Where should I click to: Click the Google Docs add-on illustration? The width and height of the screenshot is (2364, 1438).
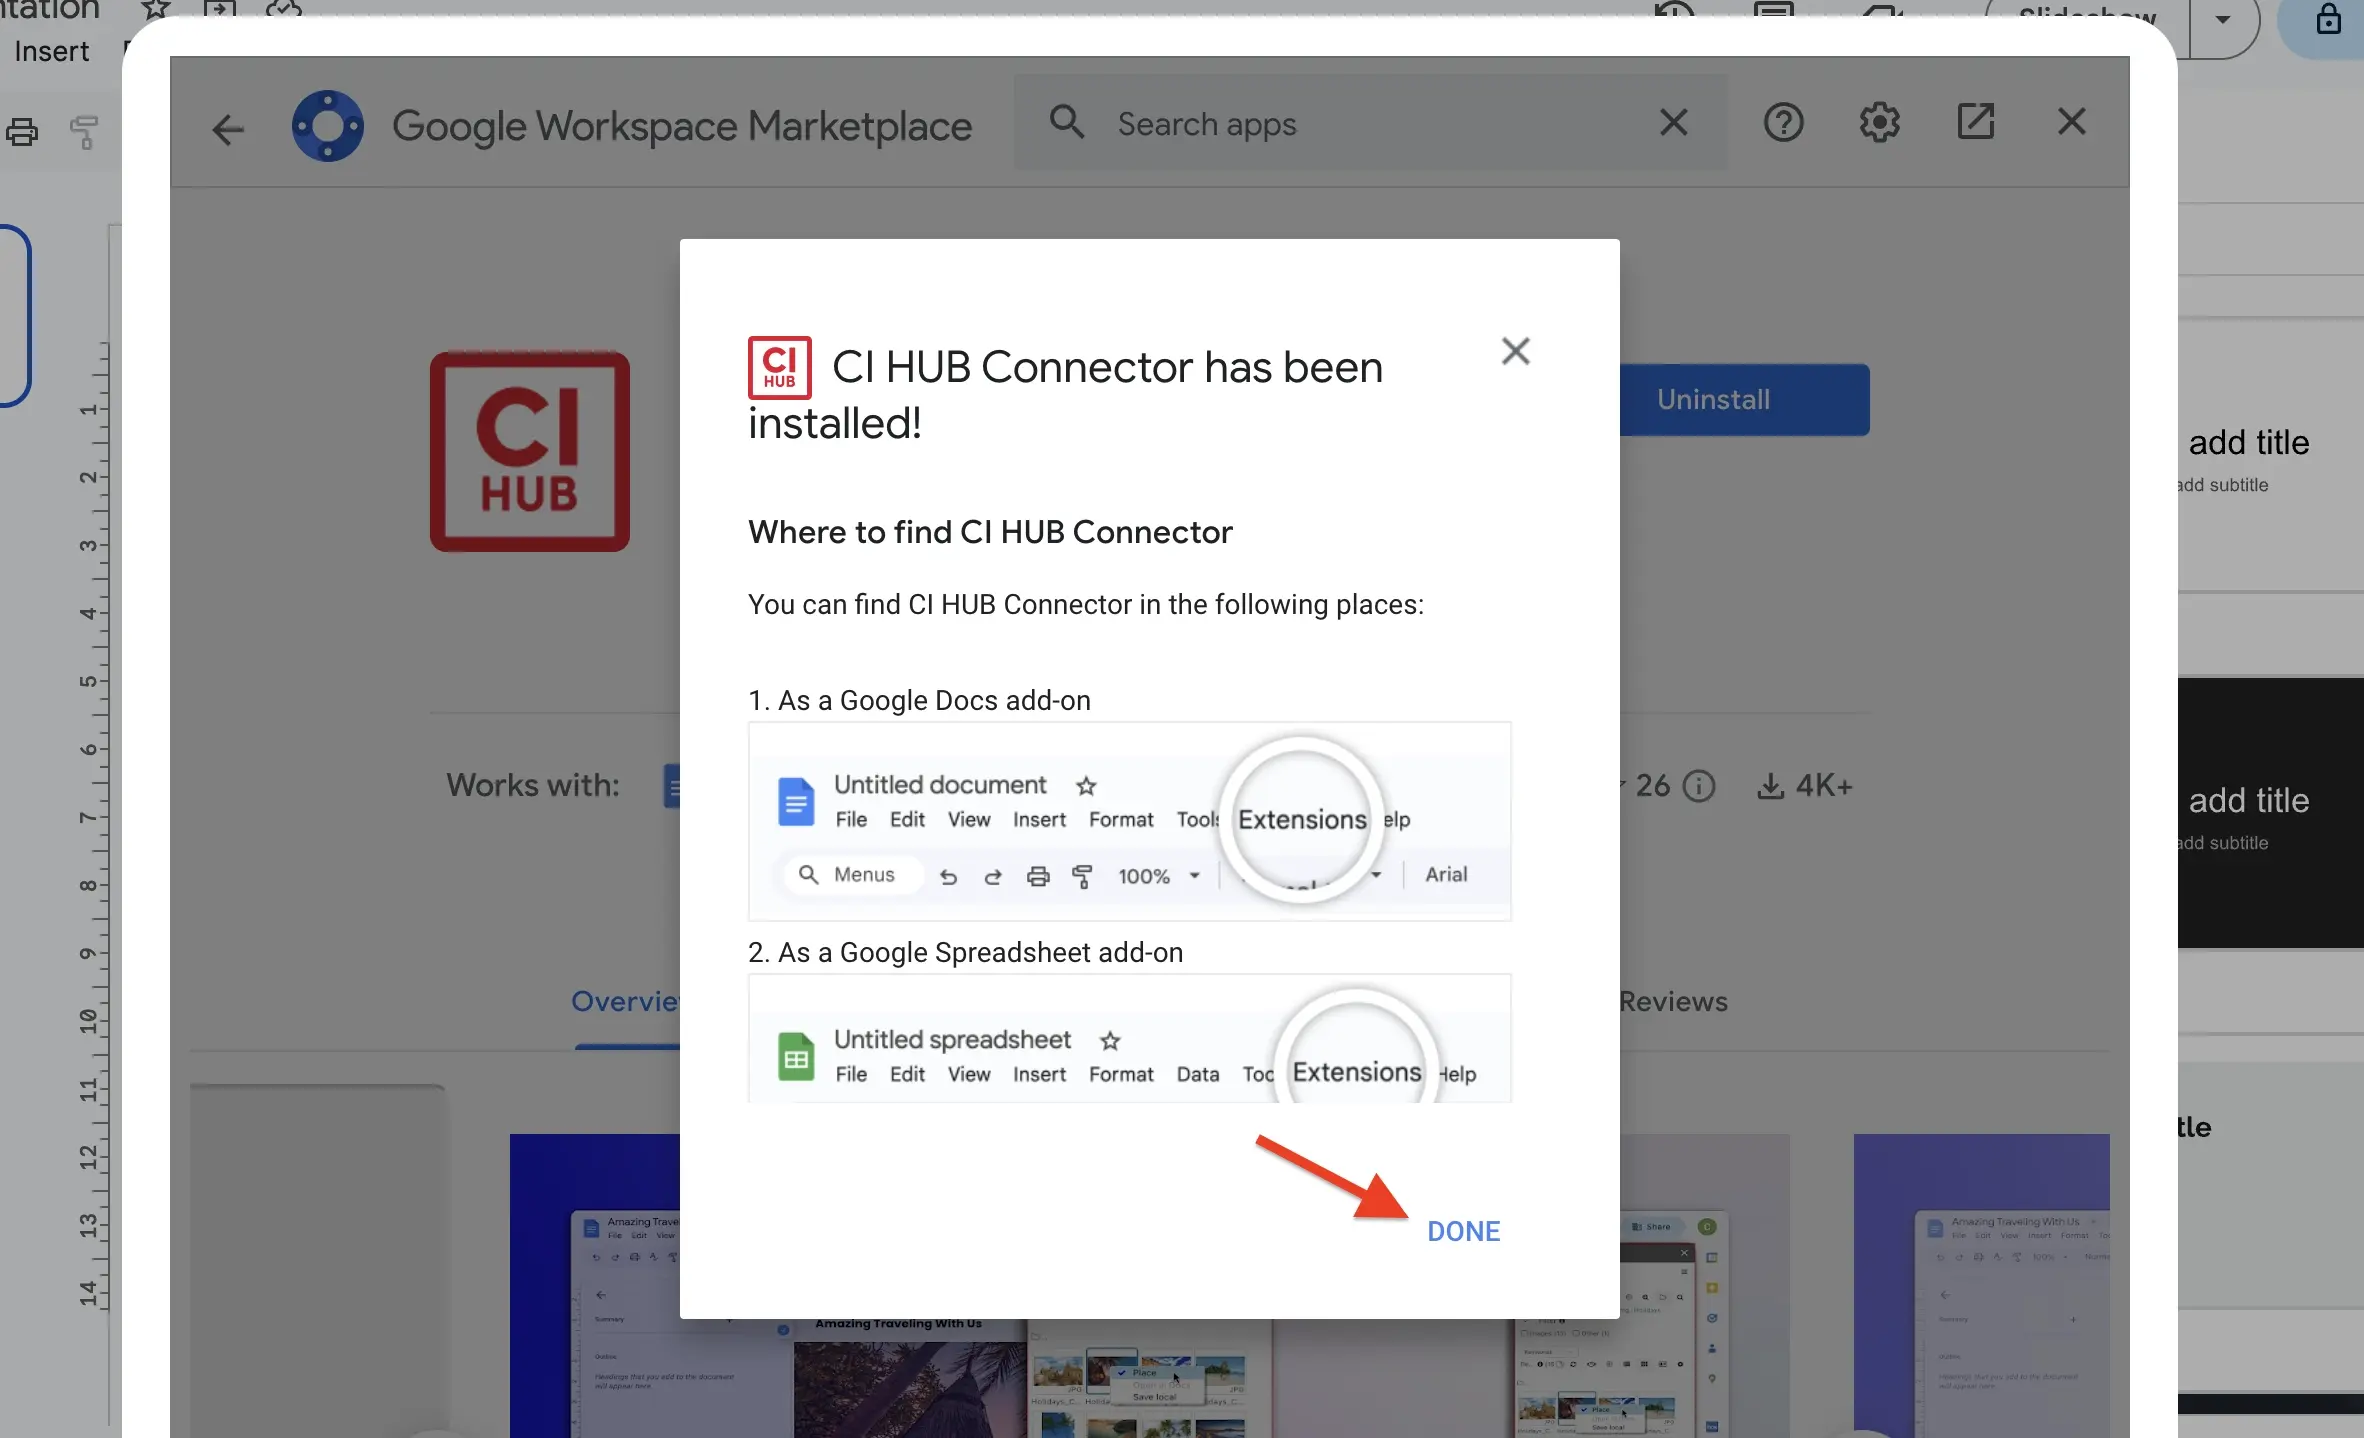coord(1129,821)
